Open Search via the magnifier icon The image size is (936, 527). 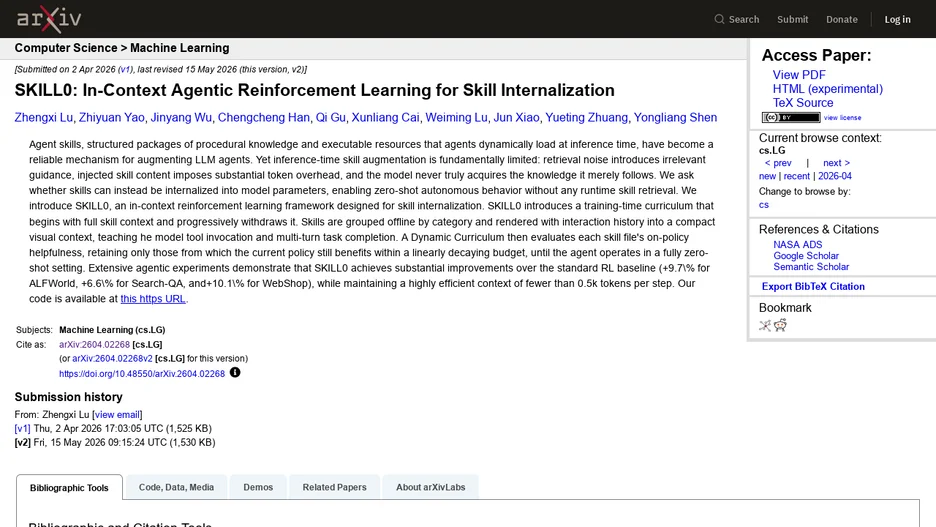click(x=719, y=19)
